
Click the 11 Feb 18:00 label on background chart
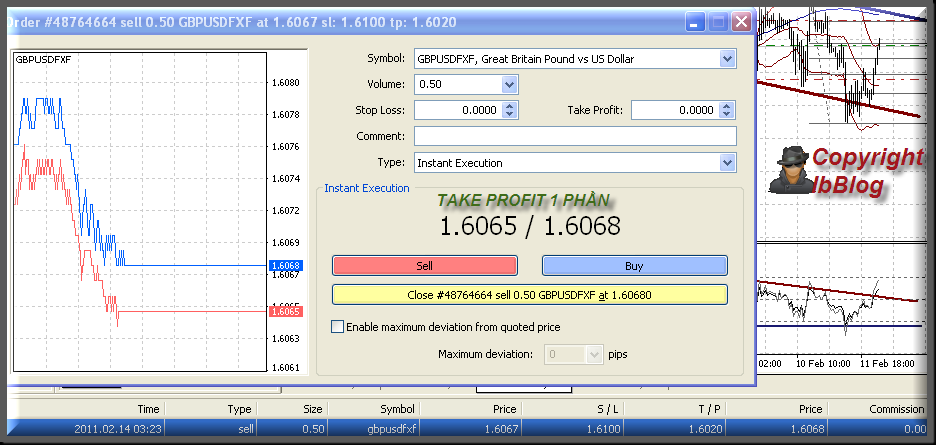tap(888, 363)
